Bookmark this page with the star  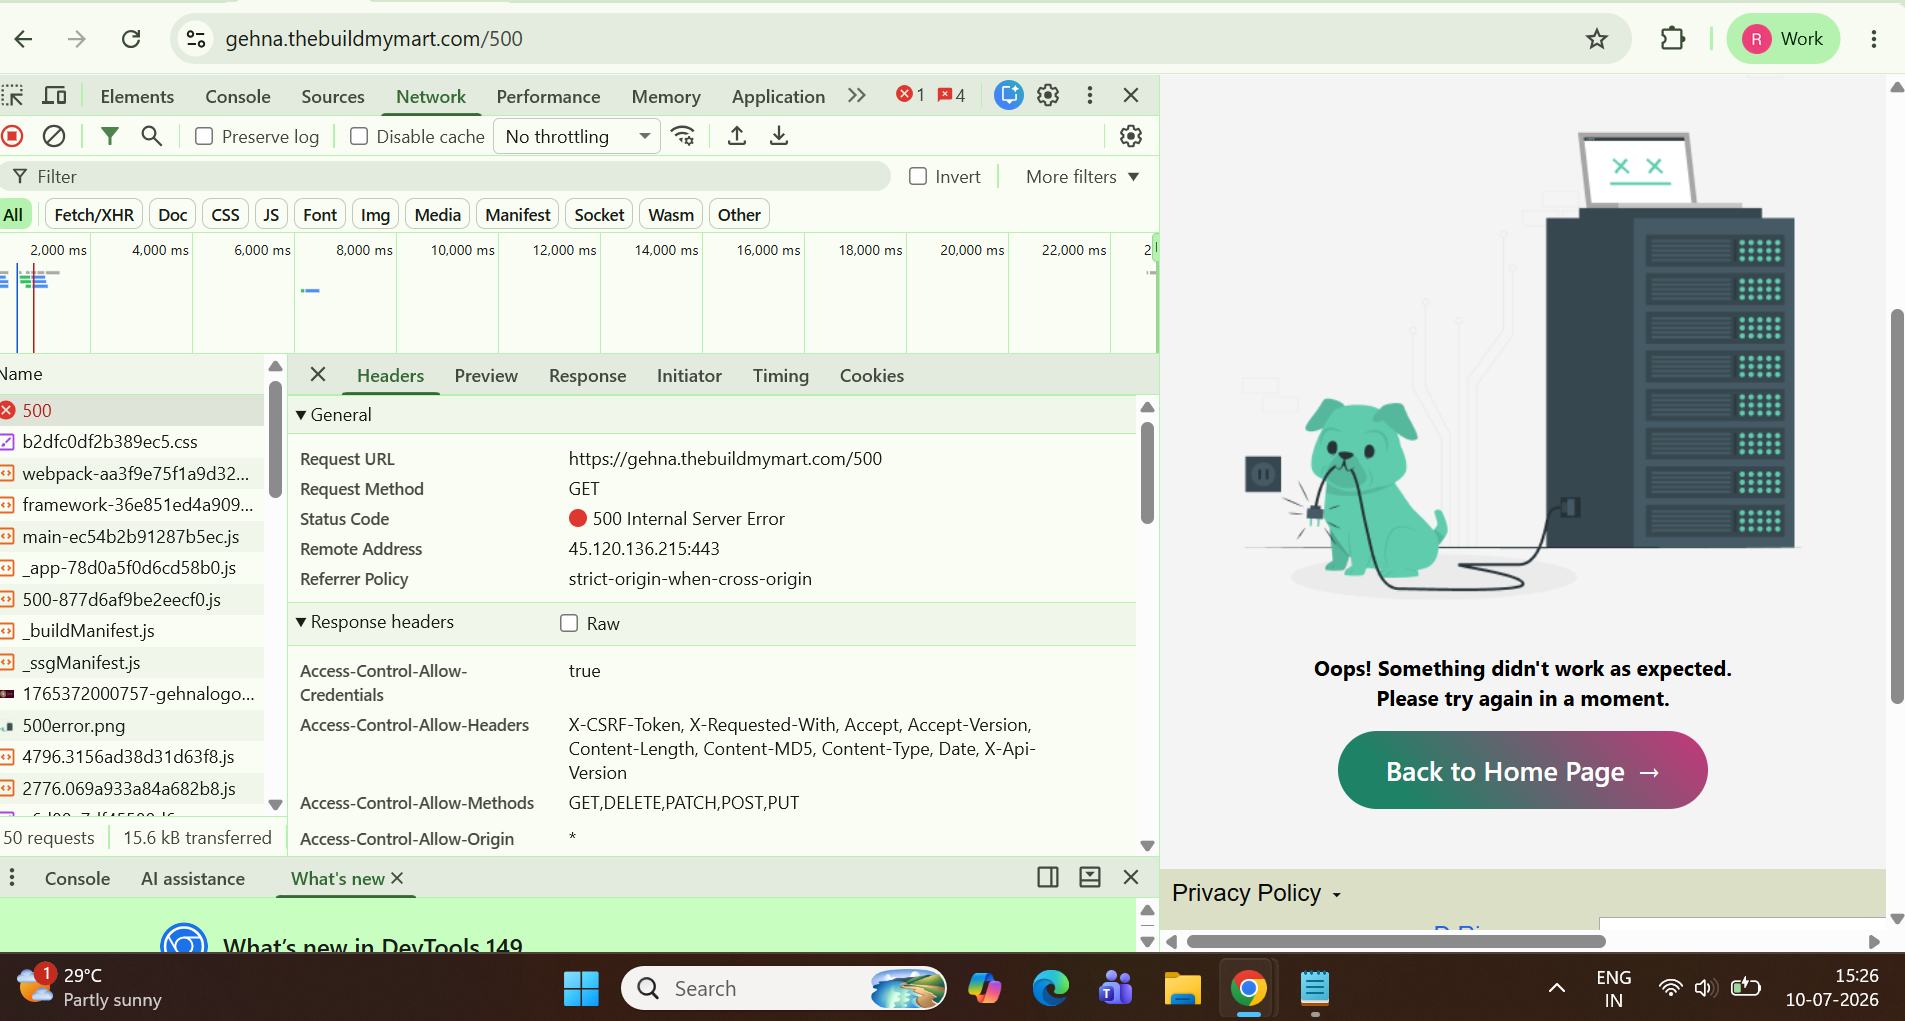(x=1597, y=39)
